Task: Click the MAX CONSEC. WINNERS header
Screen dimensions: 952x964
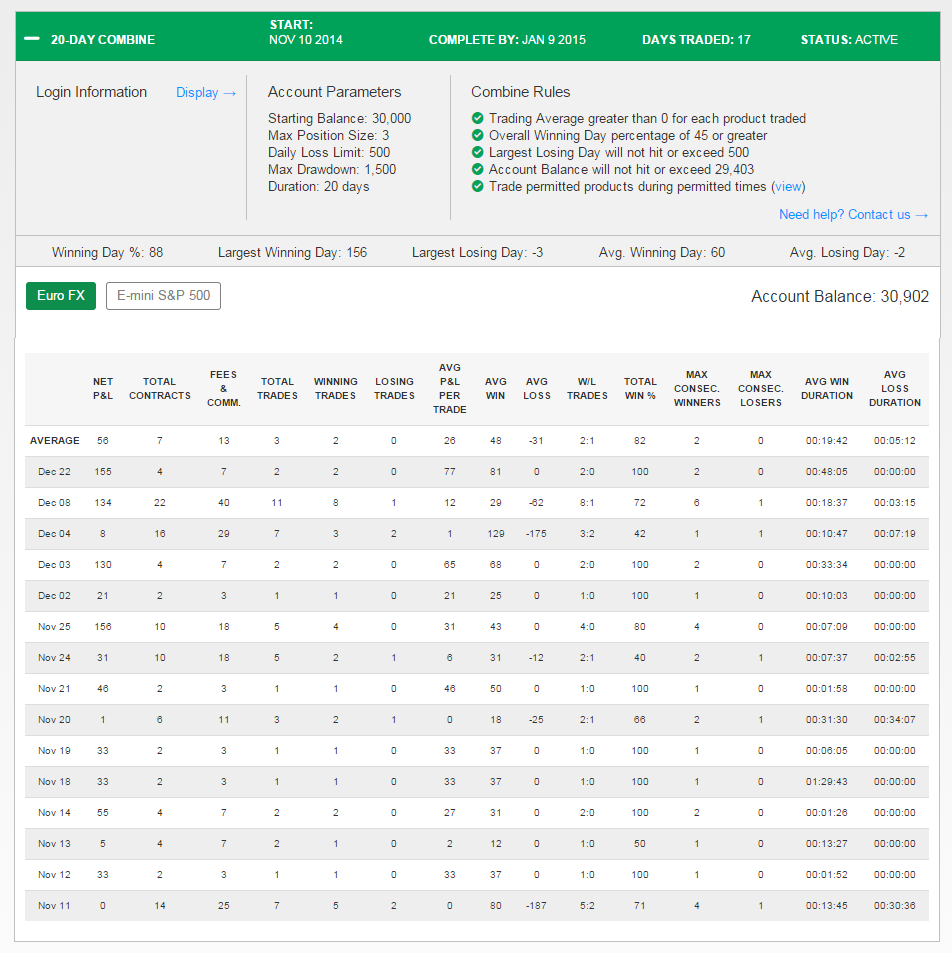Action: click(697, 389)
